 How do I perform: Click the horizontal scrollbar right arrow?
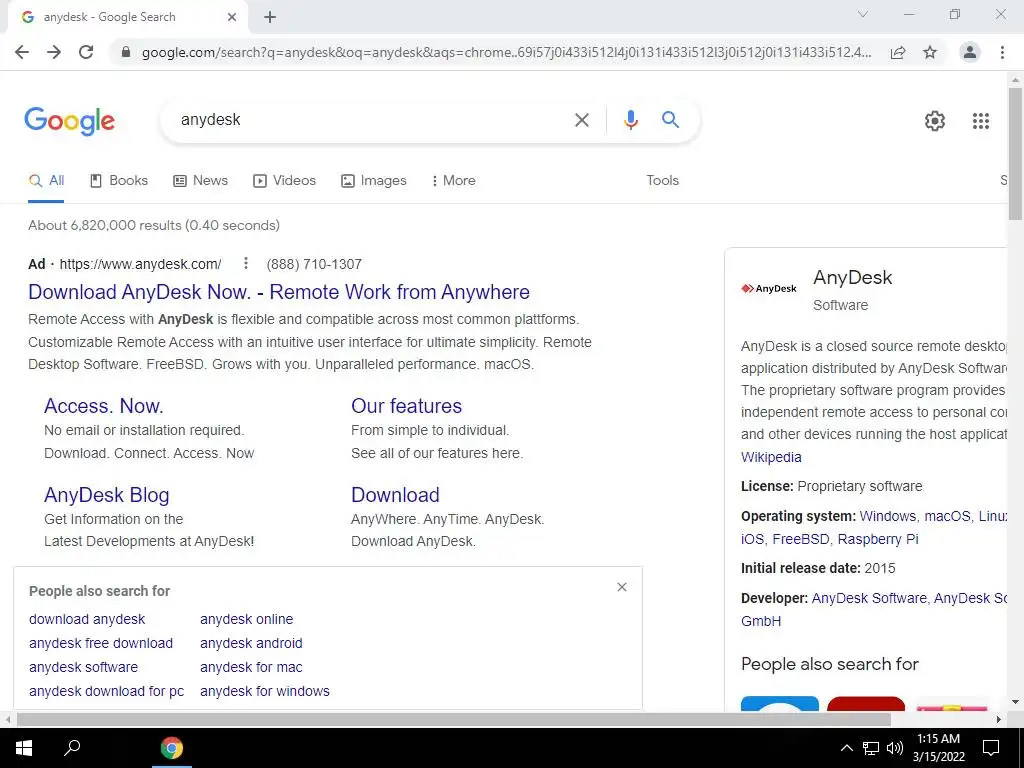999,720
